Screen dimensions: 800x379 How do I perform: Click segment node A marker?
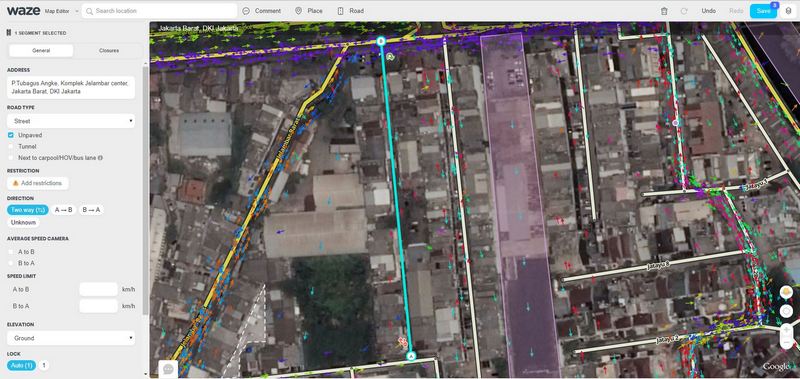pyautogui.click(x=411, y=356)
